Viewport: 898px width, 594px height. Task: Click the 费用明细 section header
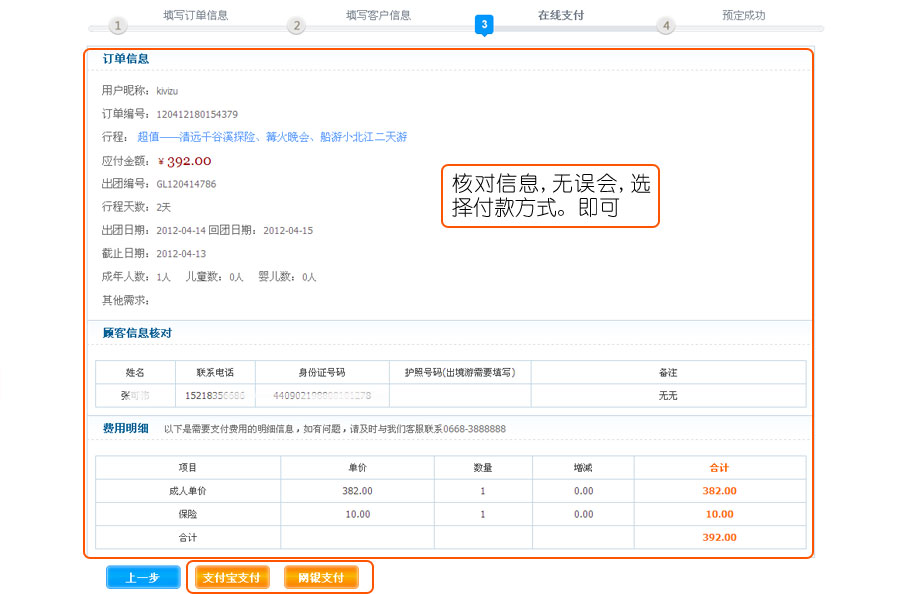pos(126,428)
